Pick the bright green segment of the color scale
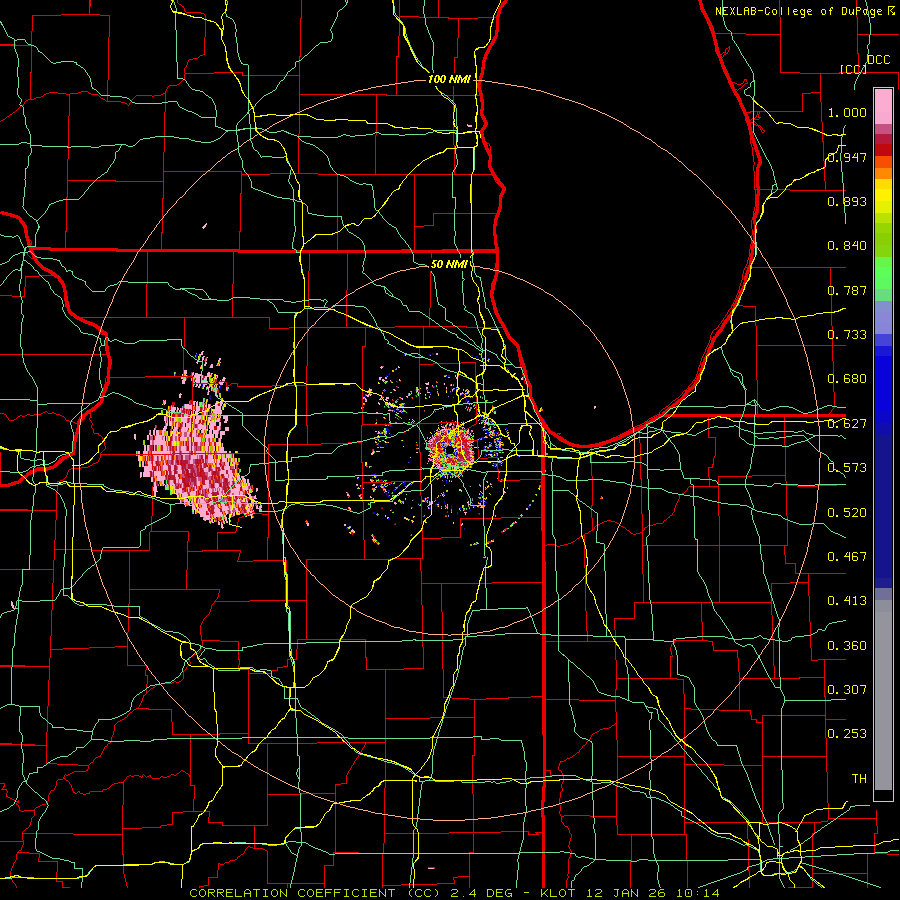 (x=883, y=273)
